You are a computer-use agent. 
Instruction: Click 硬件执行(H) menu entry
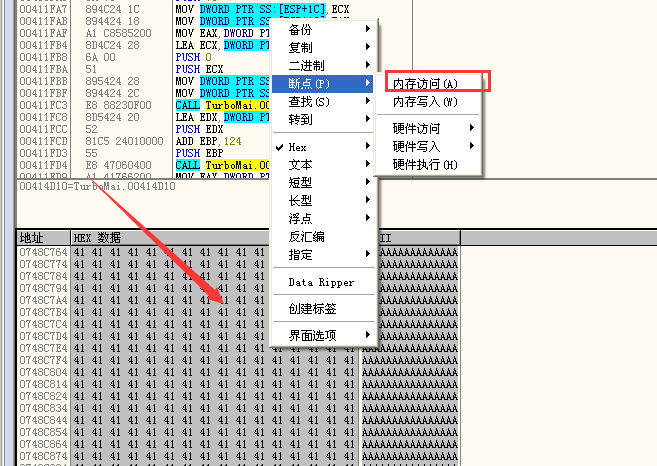pyautogui.click(x=425, y=164)
